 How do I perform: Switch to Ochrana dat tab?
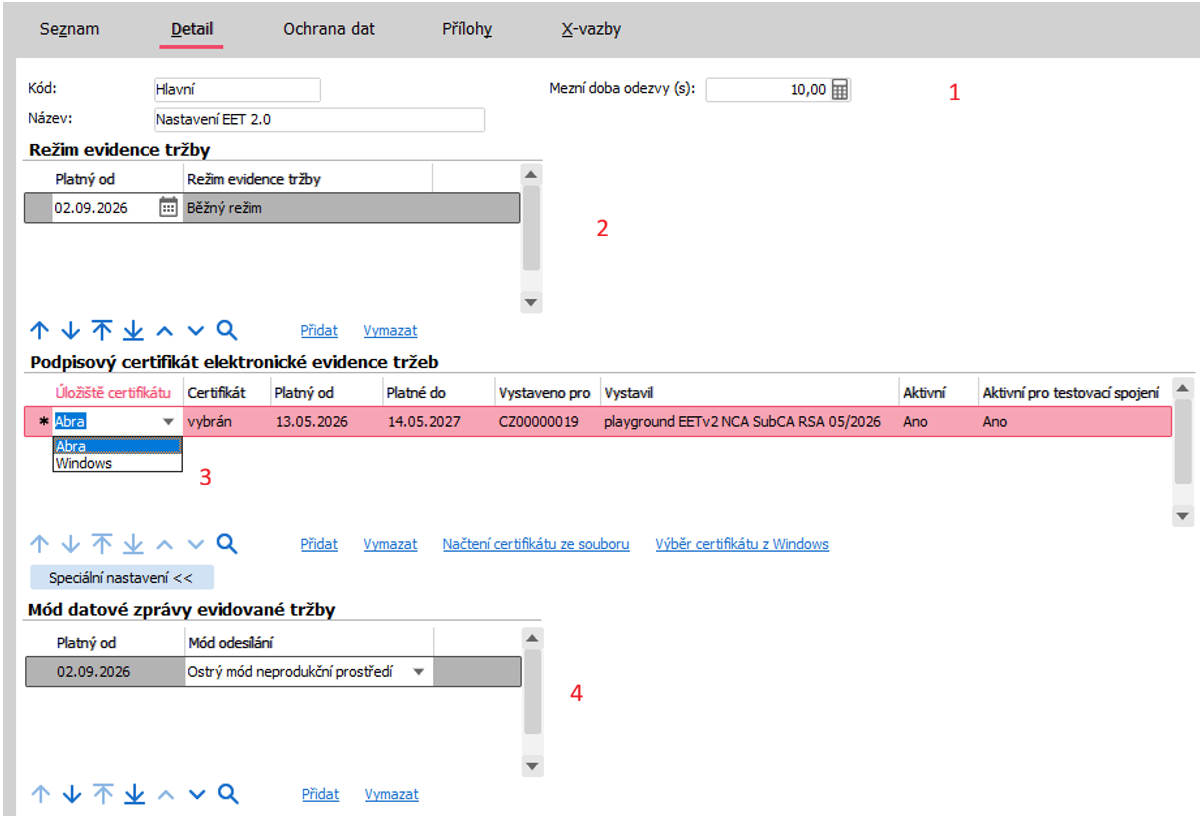[329, 29]
